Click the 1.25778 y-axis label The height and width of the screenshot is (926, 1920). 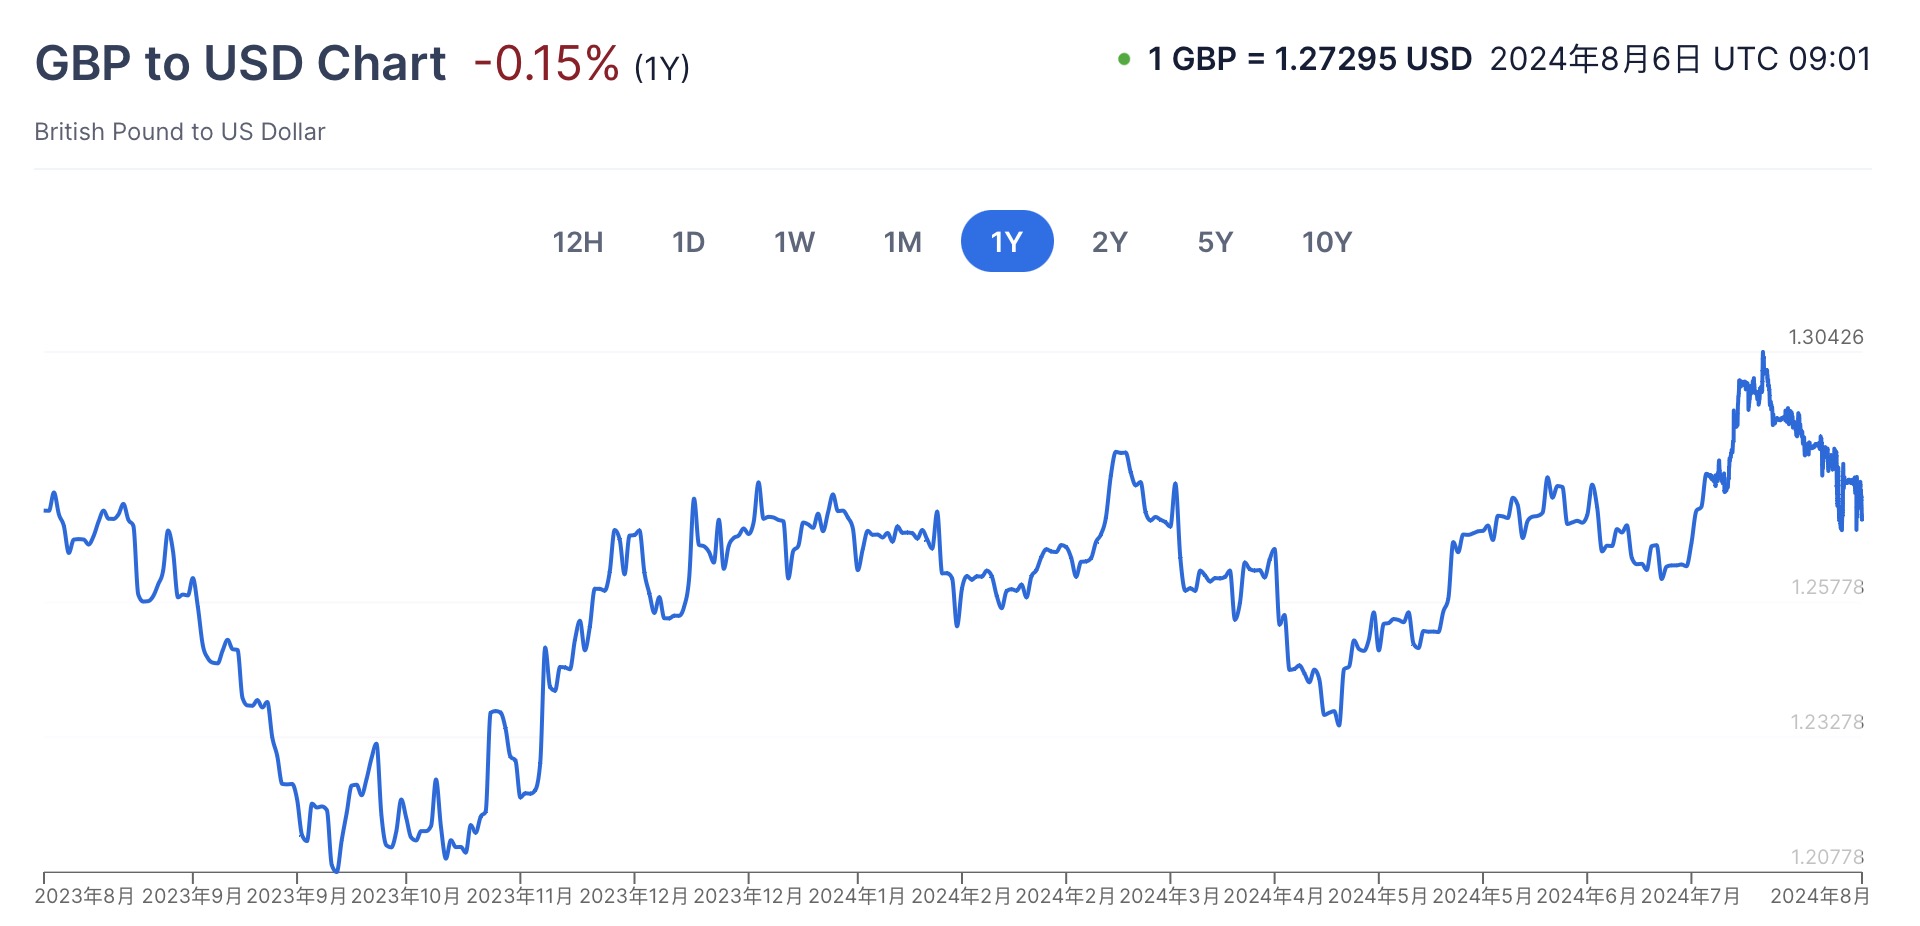click(x=1827, y=587)
